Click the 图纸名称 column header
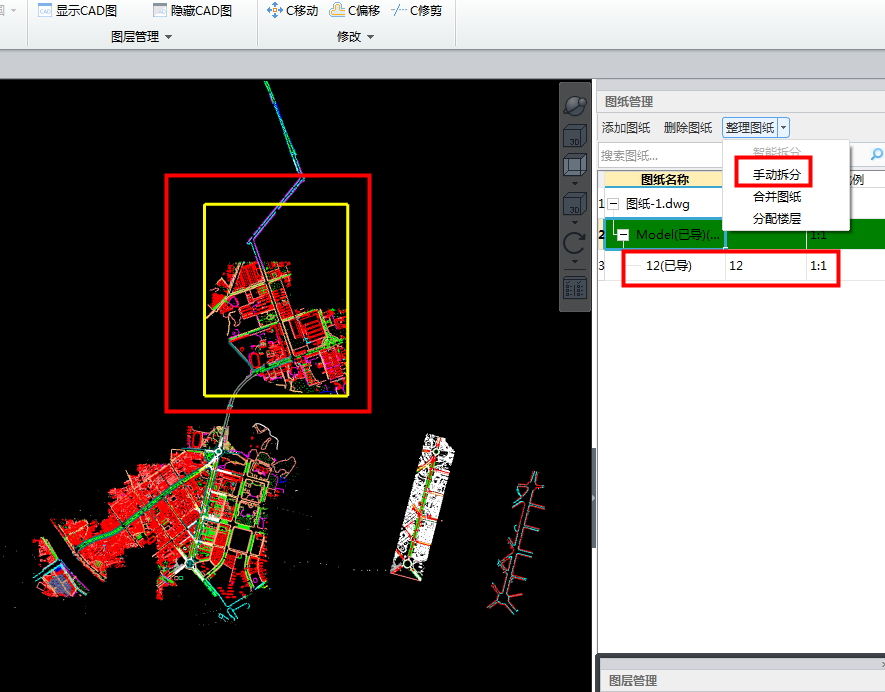Viewport: 885px width, 692px height. click(x=664, y=179)
